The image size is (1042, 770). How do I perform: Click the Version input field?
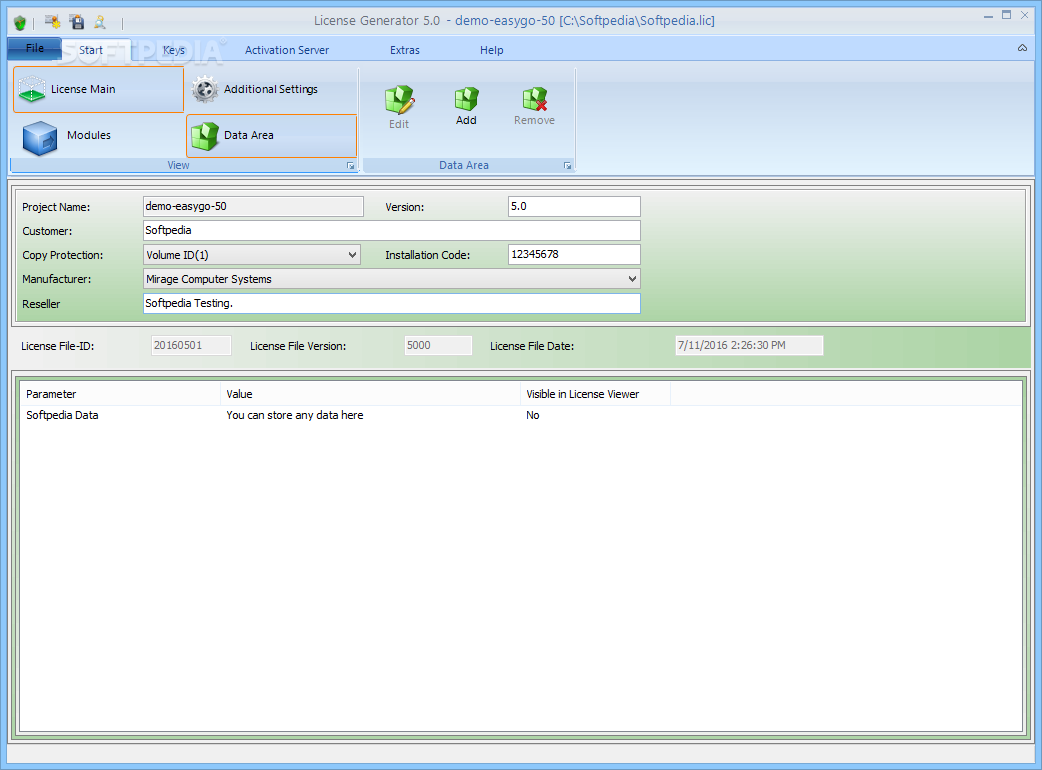(574, 207)
